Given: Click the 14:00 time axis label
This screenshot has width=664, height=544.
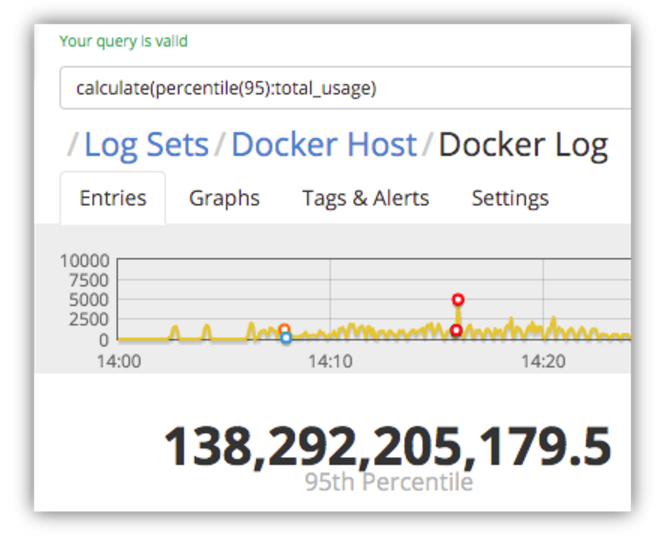Looking at the screenshot, I should point(118,360).
